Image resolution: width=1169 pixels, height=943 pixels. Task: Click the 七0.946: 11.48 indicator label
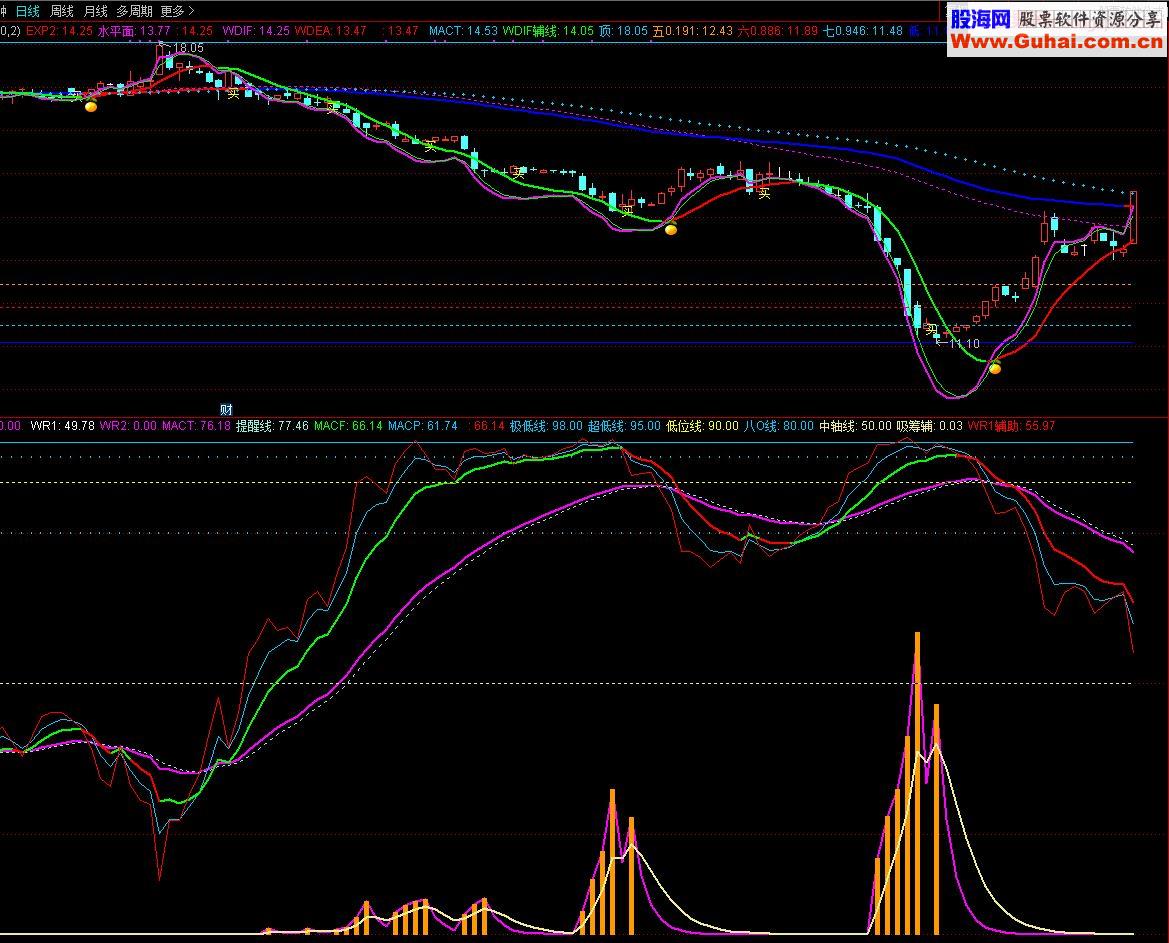(863, 31)
